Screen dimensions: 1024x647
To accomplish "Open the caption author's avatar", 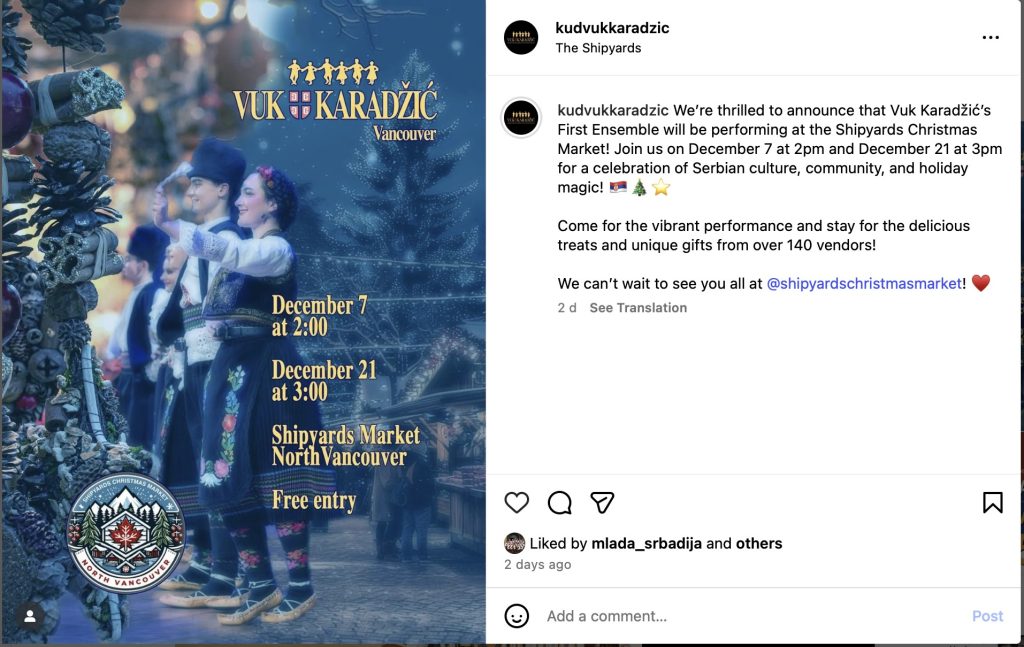I will (521, 118).
